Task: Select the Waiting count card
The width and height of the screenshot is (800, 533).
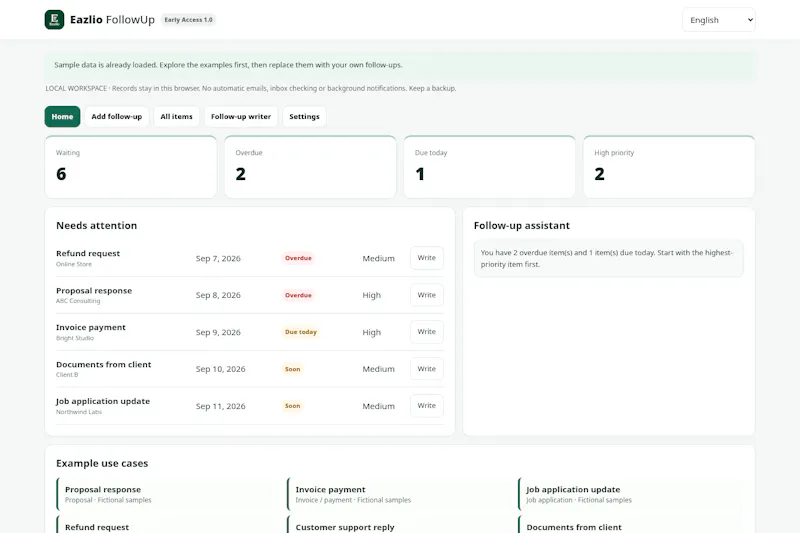Action: coord(131,167)
